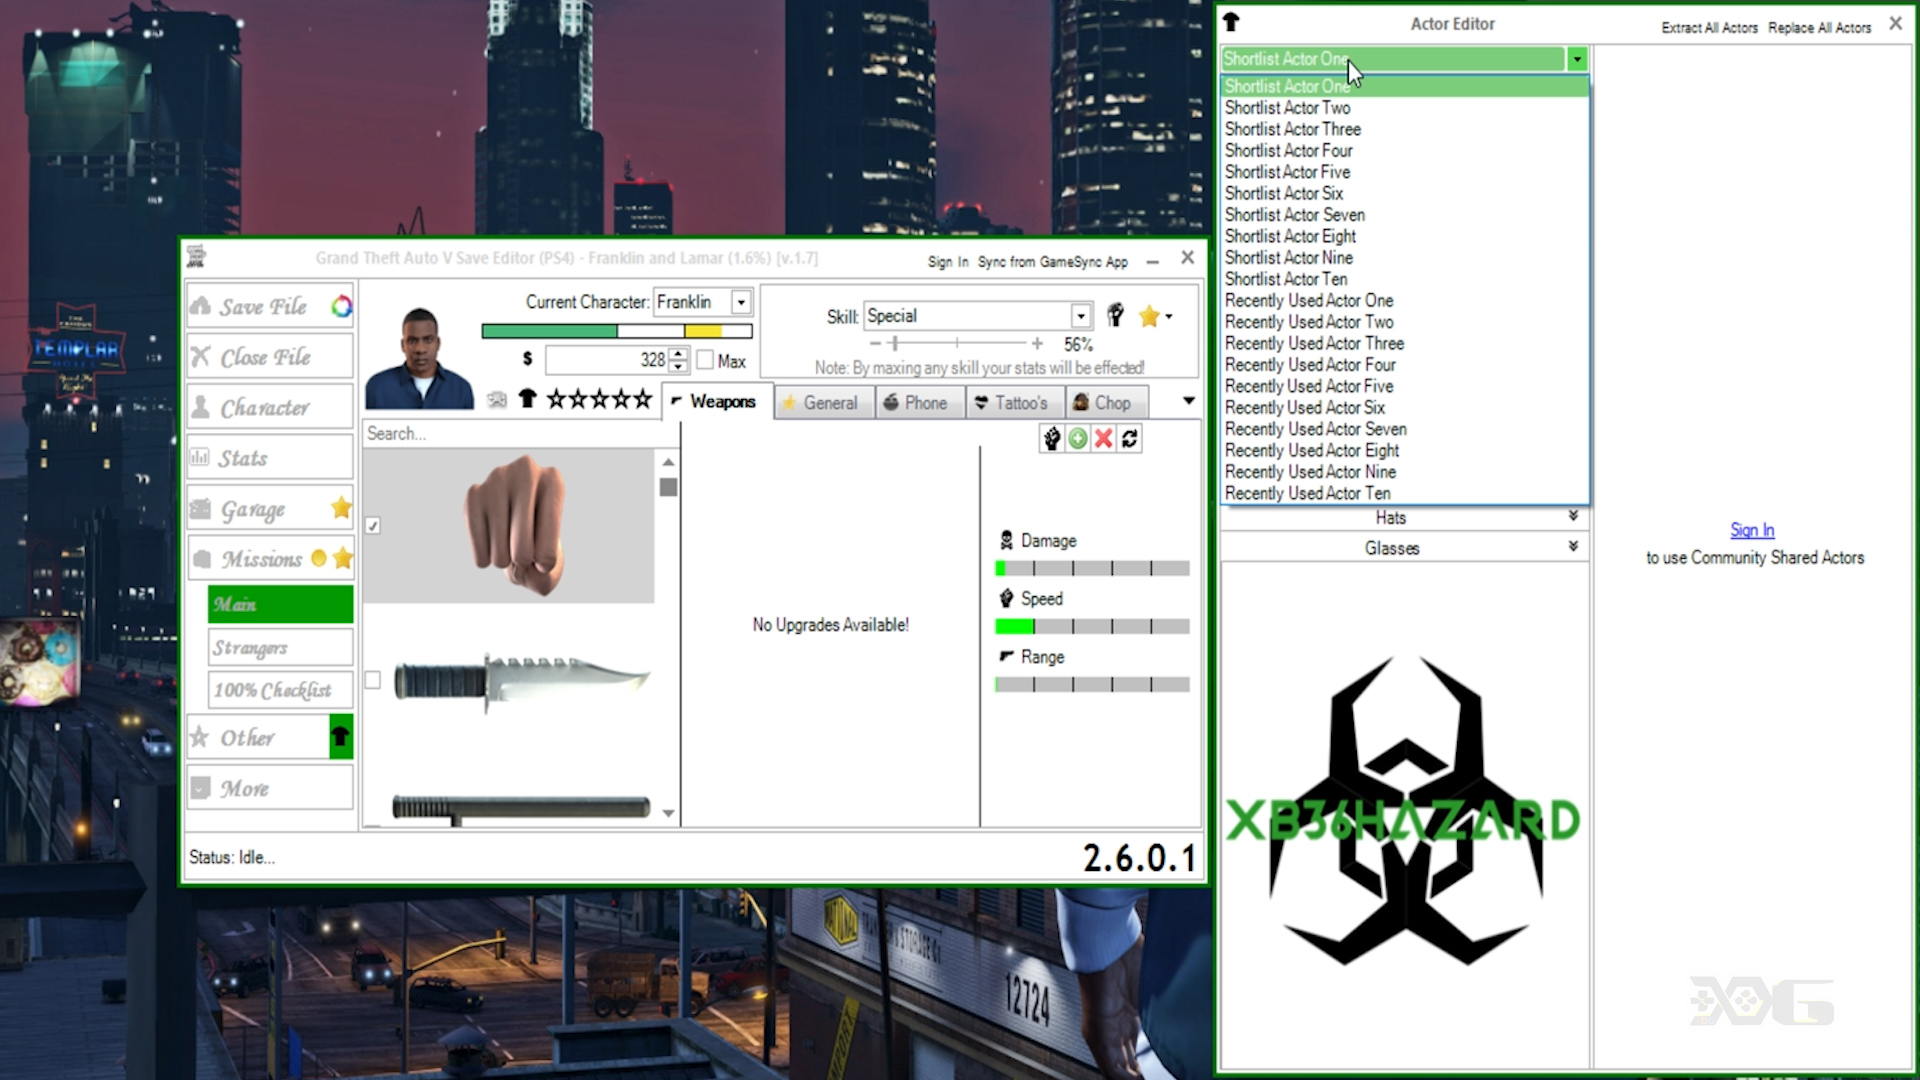1920x1080 pixels.
Task: Click the Garage panel icon
Action: click(x=202, y=509)
